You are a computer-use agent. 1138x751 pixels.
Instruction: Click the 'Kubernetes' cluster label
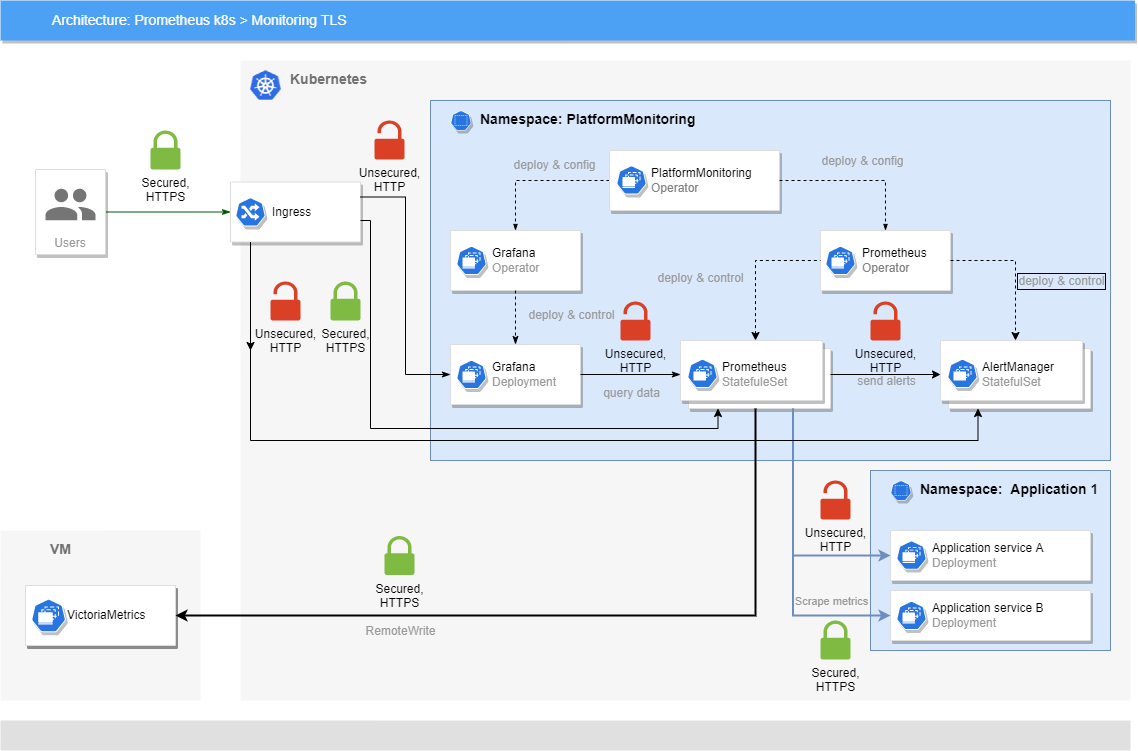click(x=328, y=79)
